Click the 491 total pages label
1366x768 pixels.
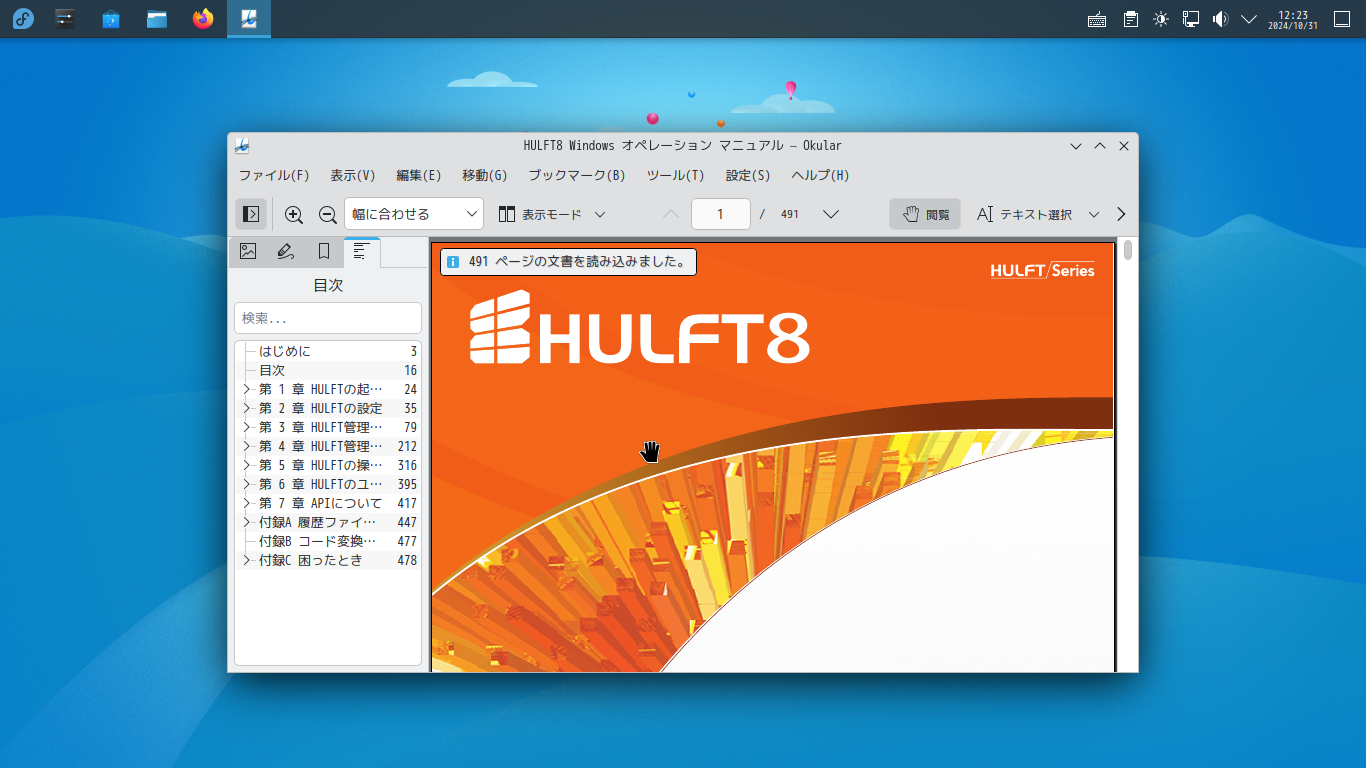(x=790, y=214)
